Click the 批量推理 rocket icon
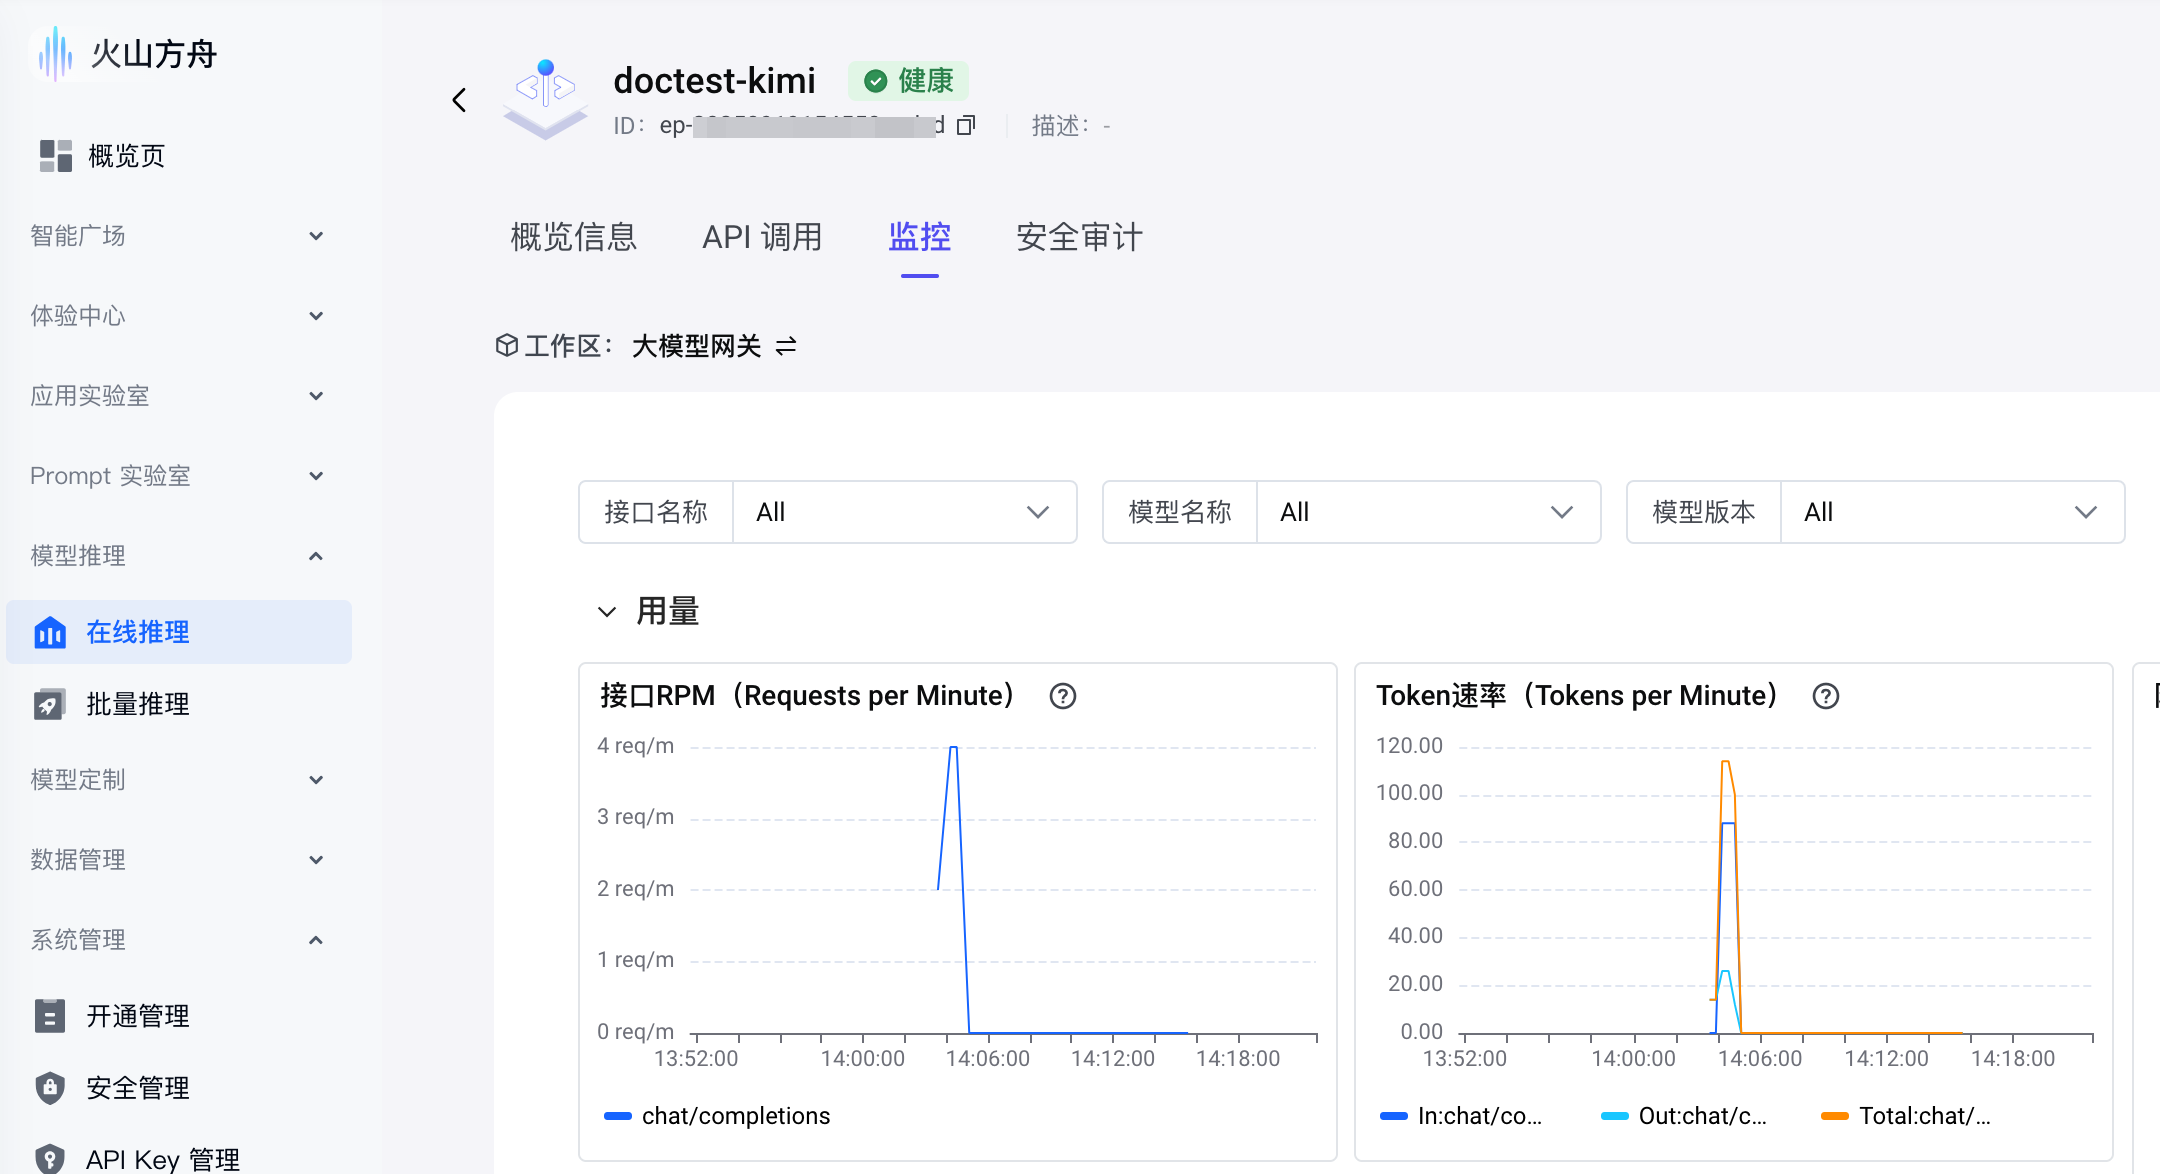The width and height of the screenshot is (2160, 1174). click(x=50, y=704)
